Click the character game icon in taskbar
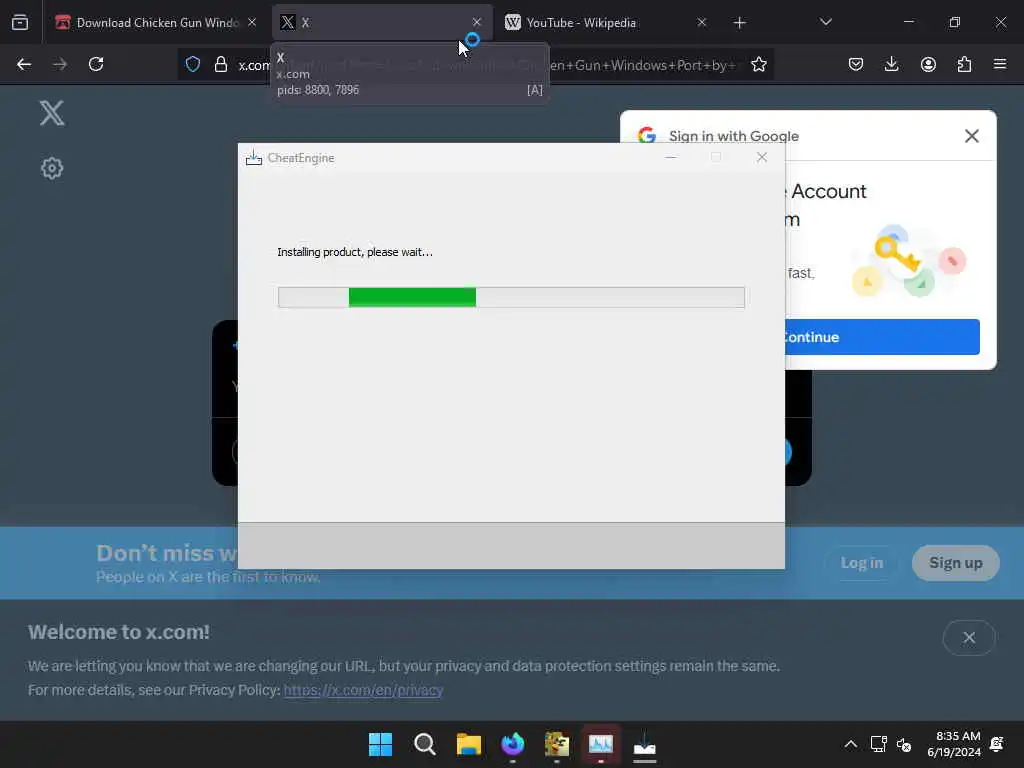Image resolution: width=1024 pixels, height=768 pixels. pyautogui.click(x=556, y=744)
